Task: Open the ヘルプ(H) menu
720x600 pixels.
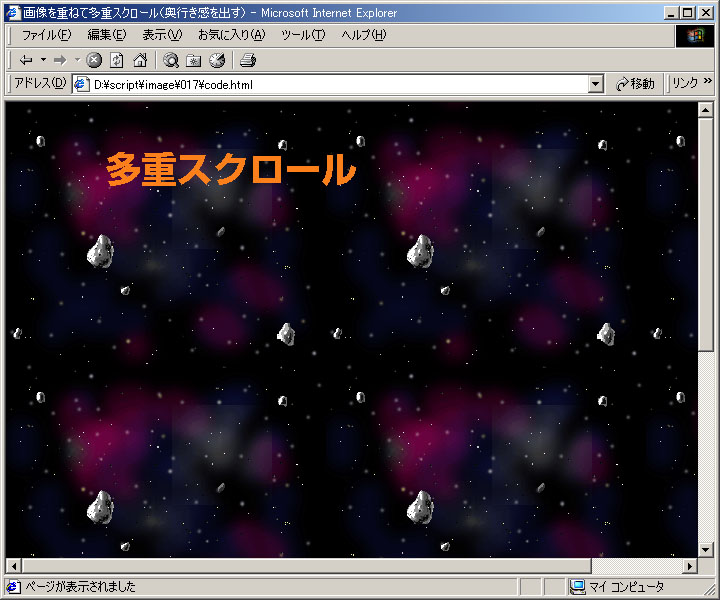Action: pyautogui.click(x=364, y=35)
